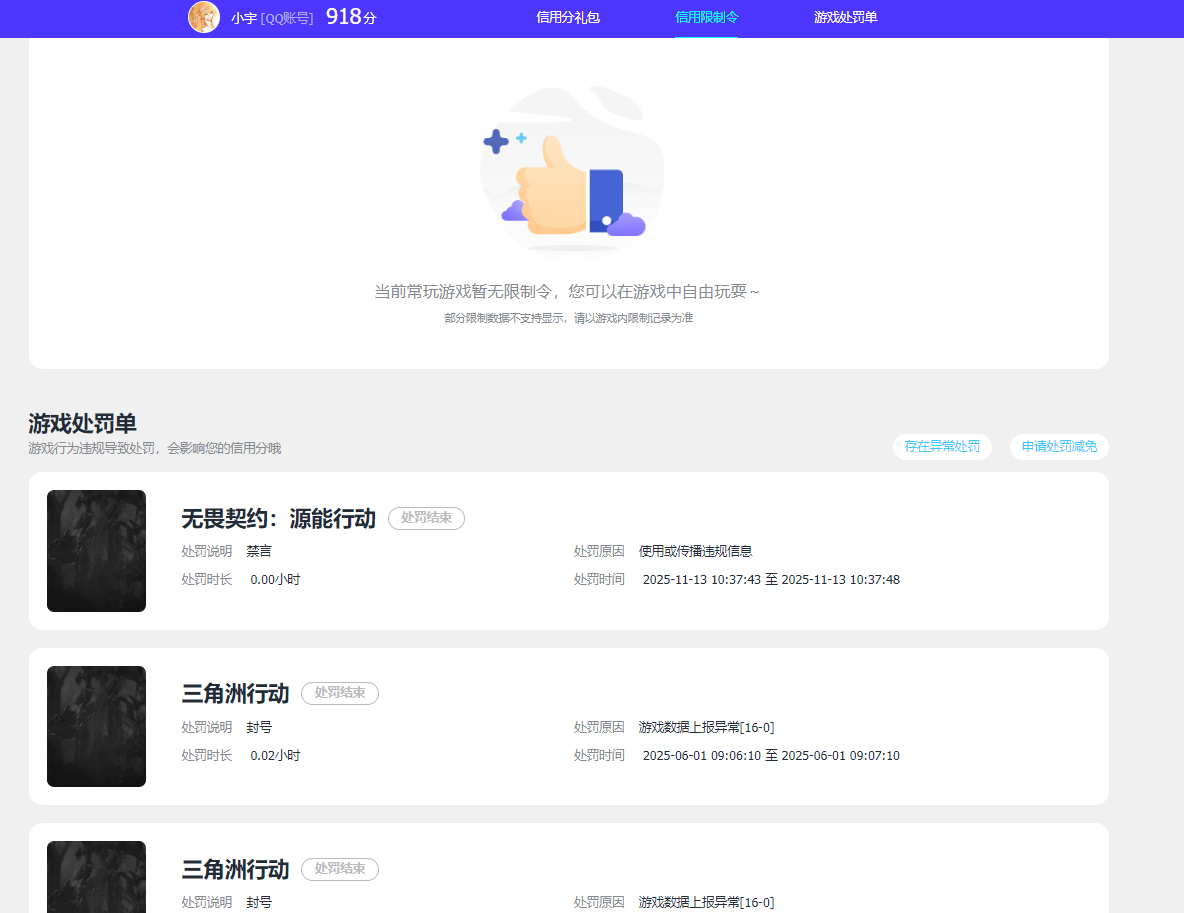Click the username 小宇 in the header
1184x913 pixels.
tap(244, 18)
